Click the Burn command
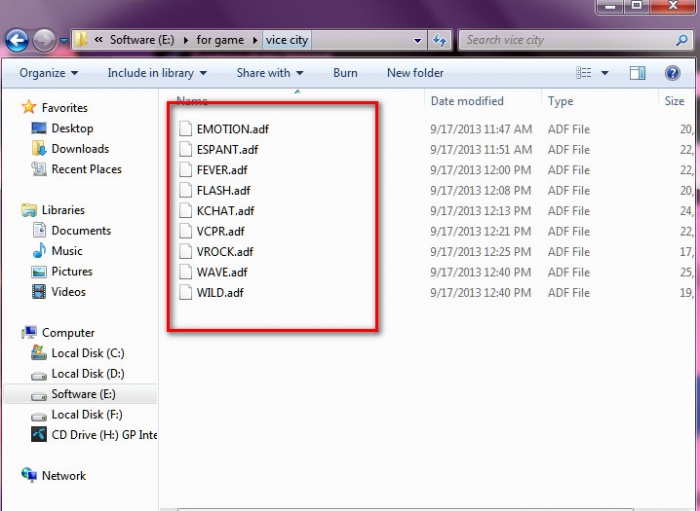Viewport: 700px width, 511px height. (345, 73)
